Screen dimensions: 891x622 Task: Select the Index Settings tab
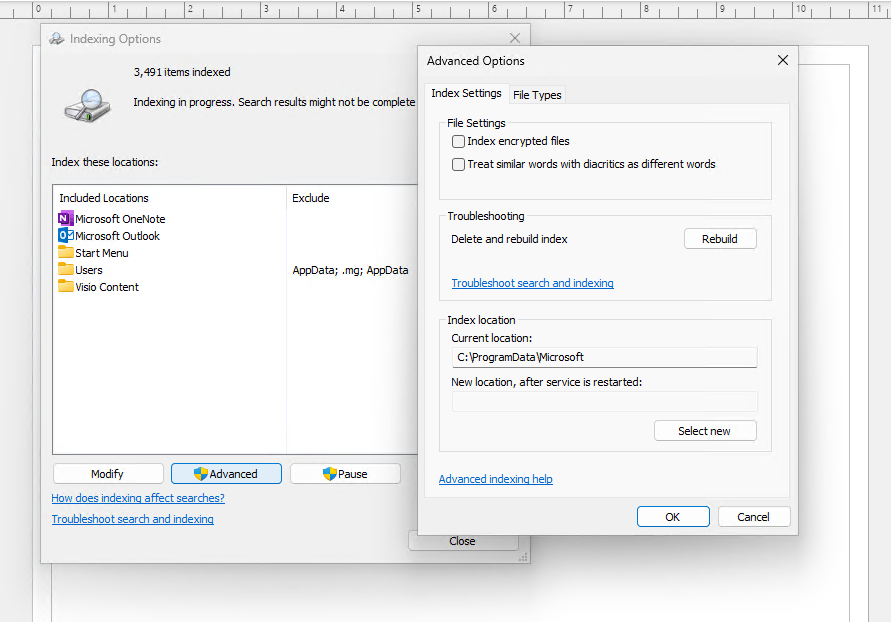[x=466, y=93]
